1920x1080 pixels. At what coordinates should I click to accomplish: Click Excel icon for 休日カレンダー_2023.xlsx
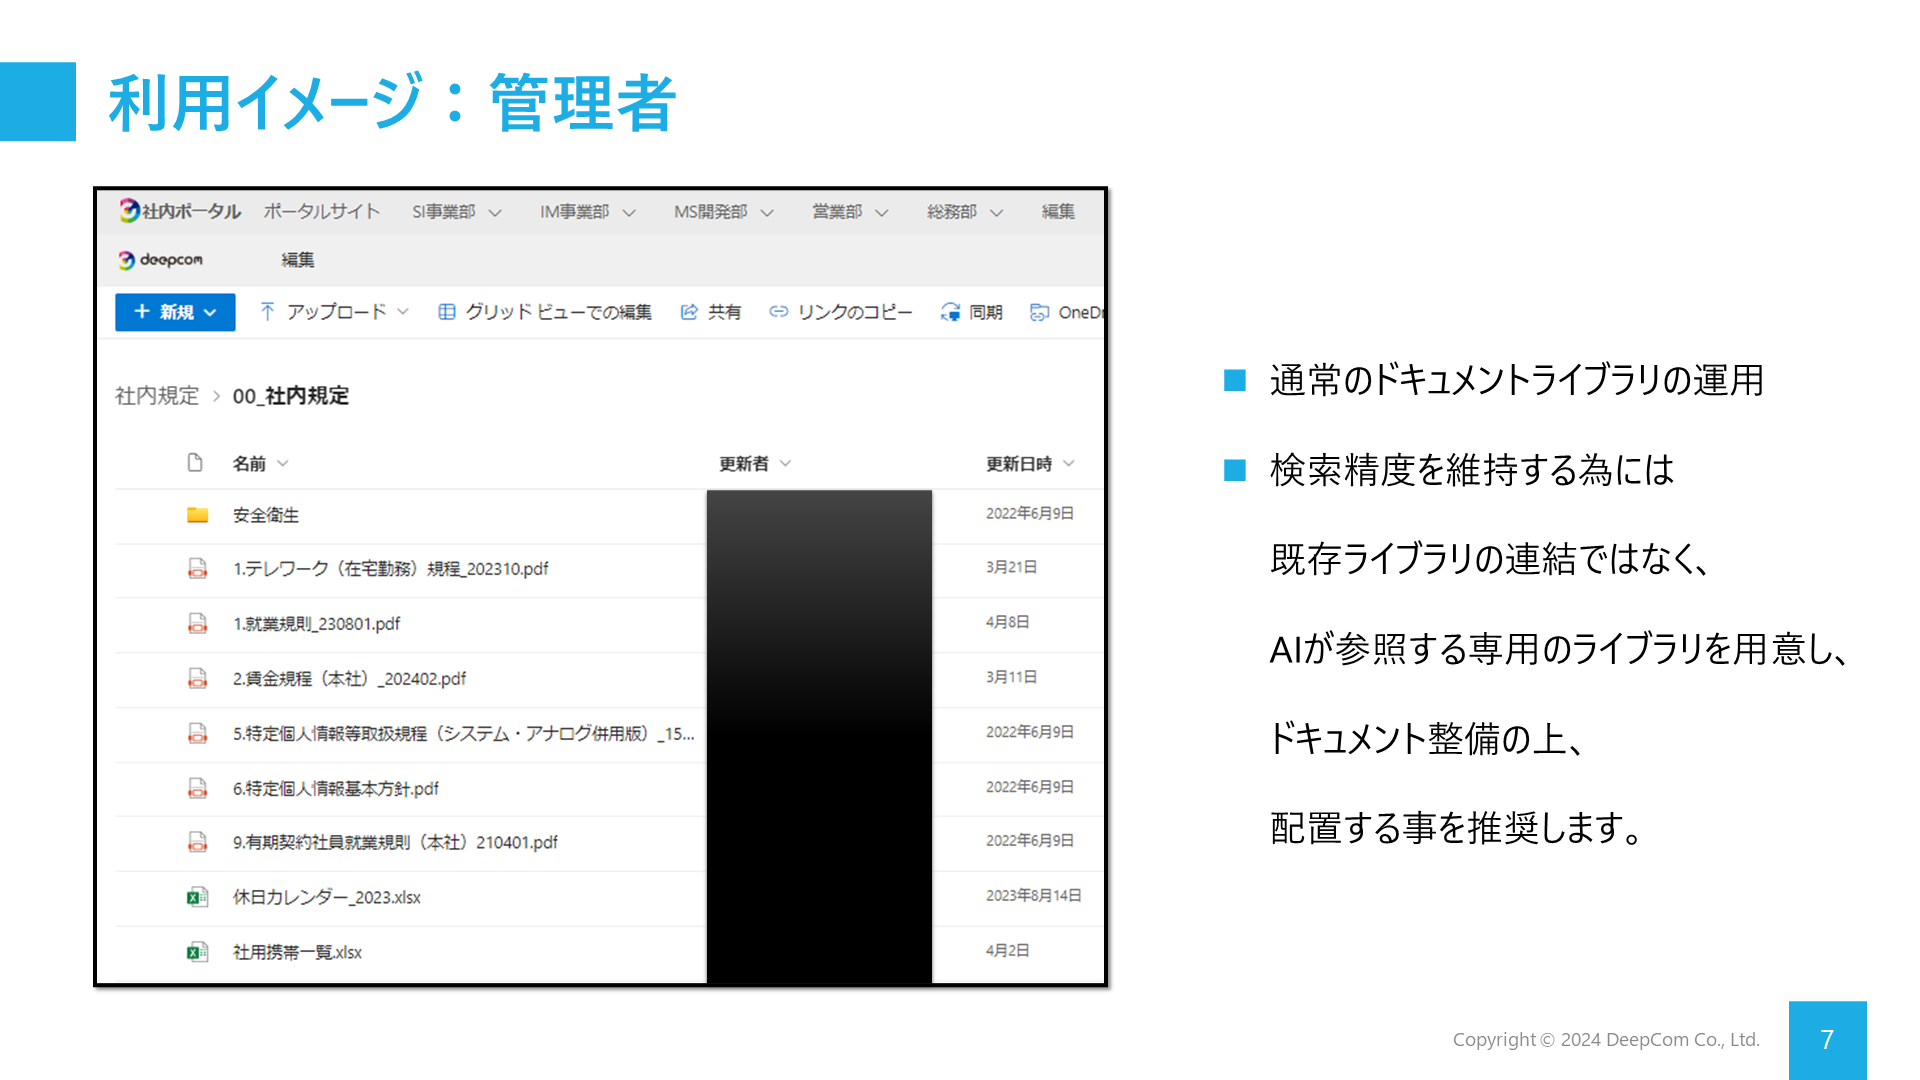click(197, 897)
